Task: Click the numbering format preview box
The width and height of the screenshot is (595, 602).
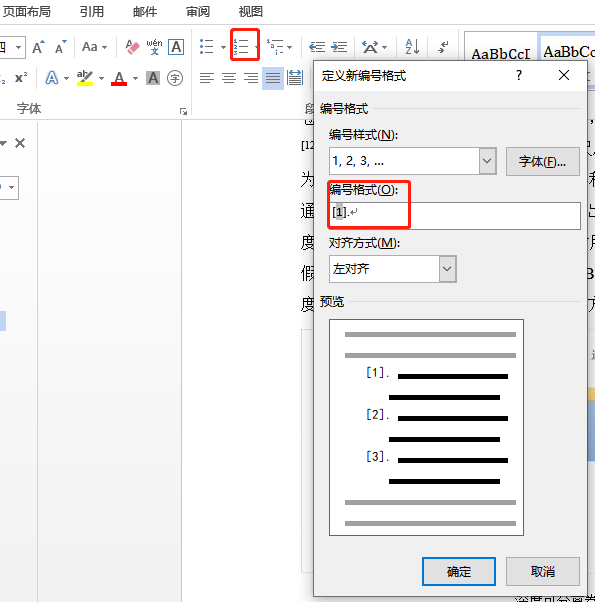Action: [426, 427]
